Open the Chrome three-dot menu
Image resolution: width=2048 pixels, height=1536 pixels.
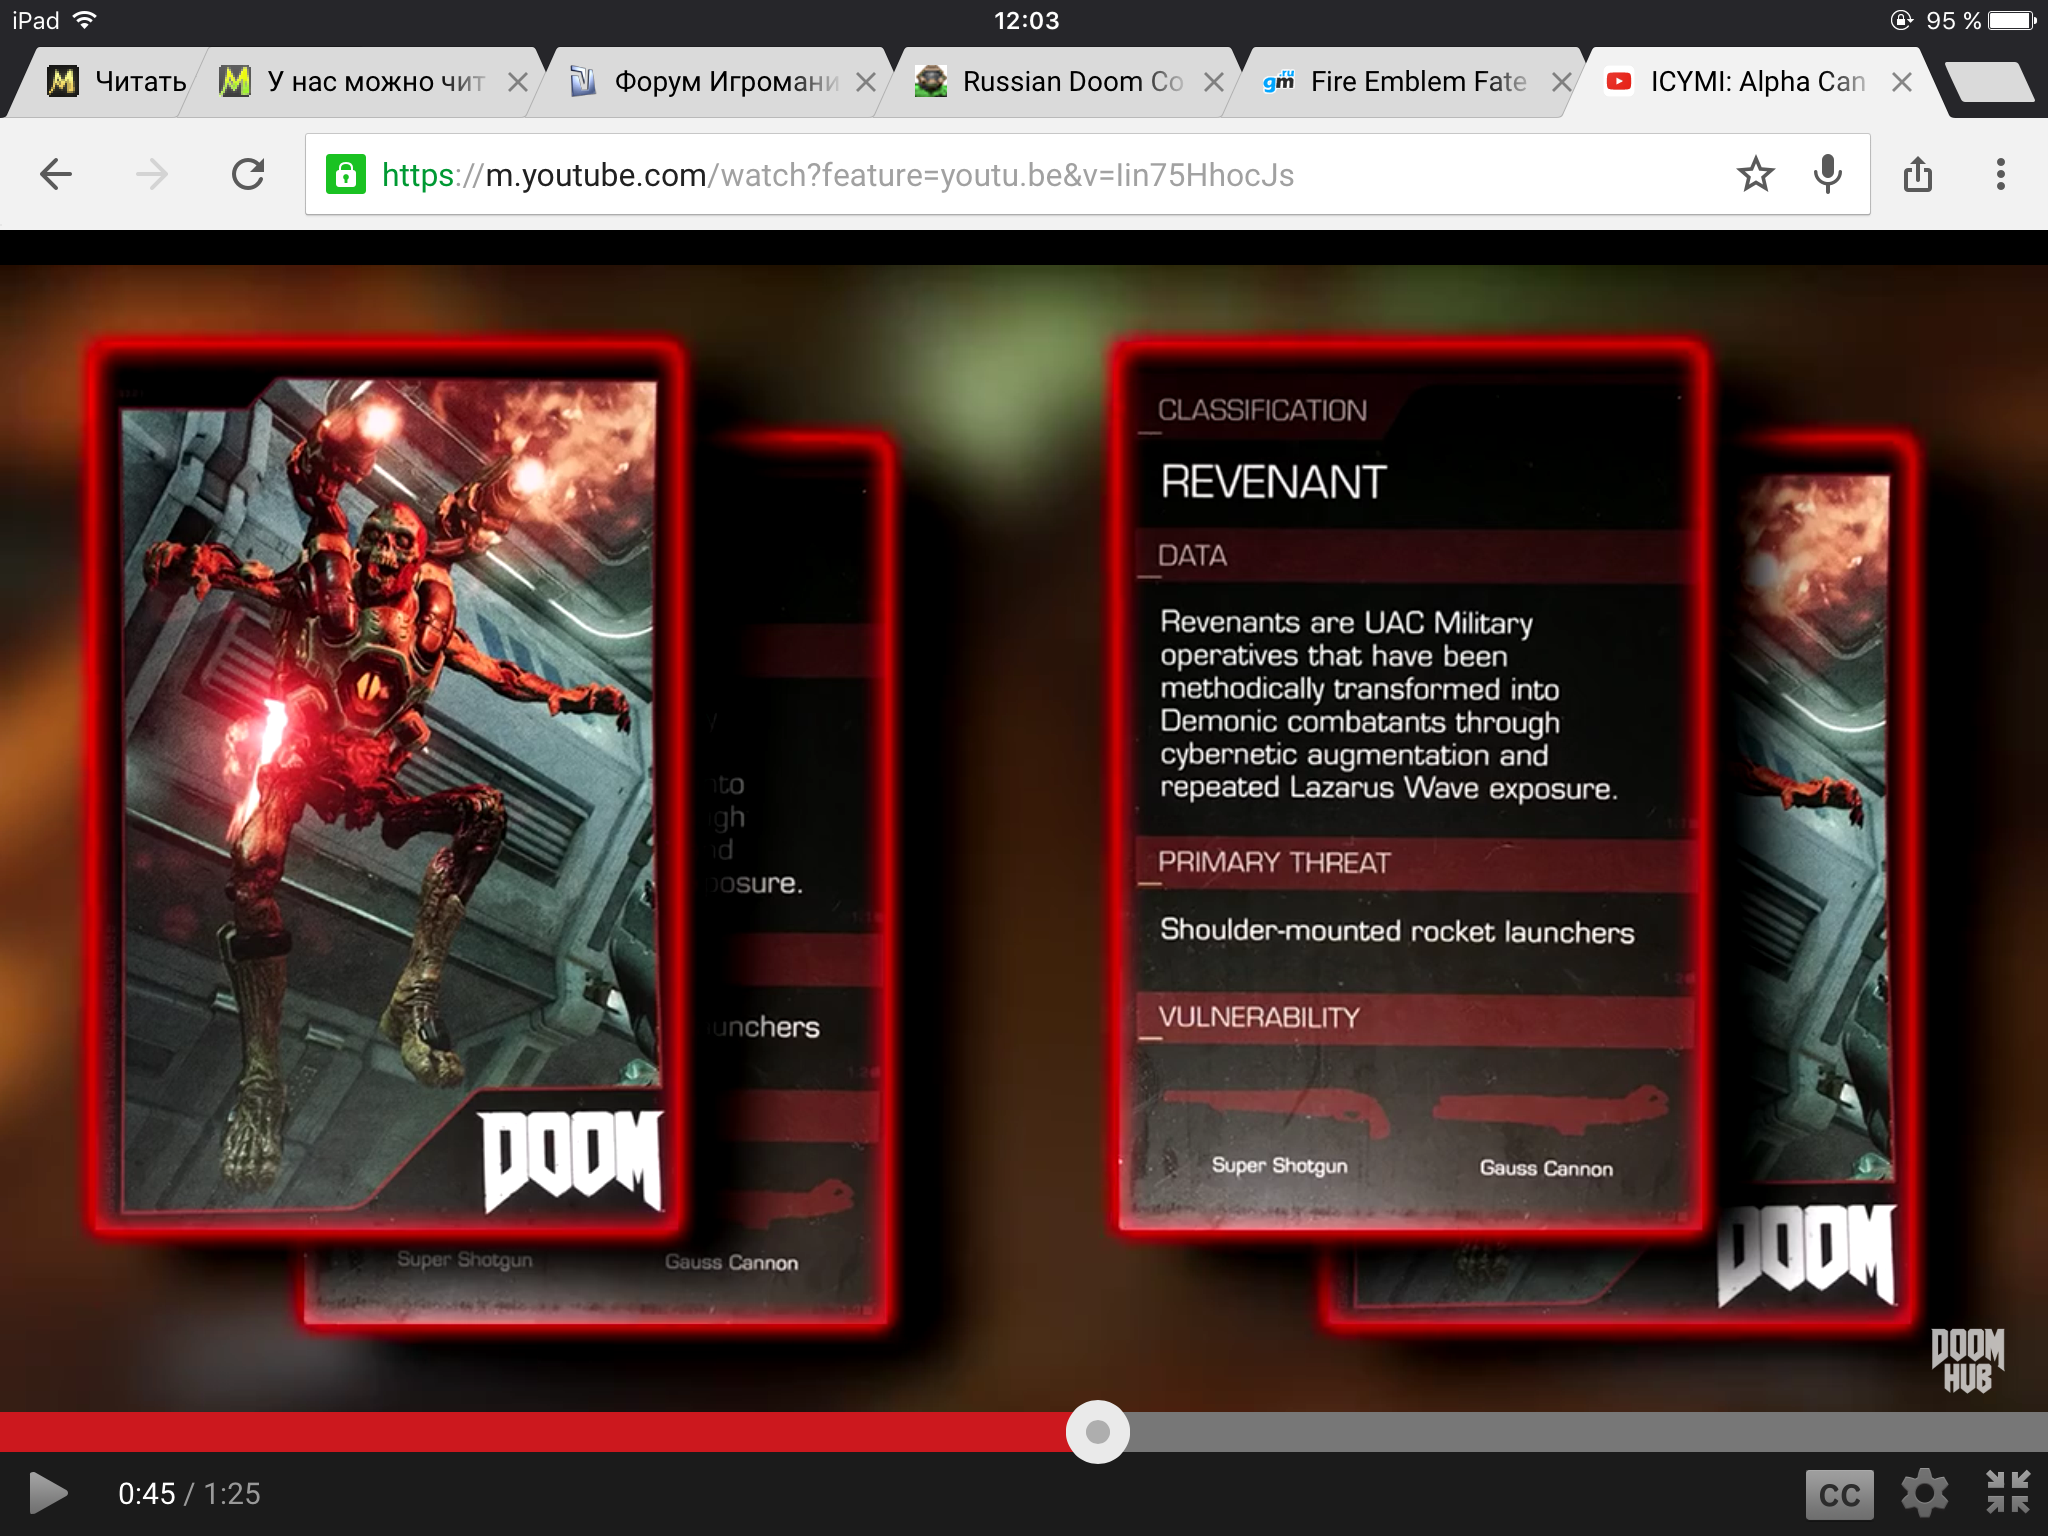(2000, 174)
